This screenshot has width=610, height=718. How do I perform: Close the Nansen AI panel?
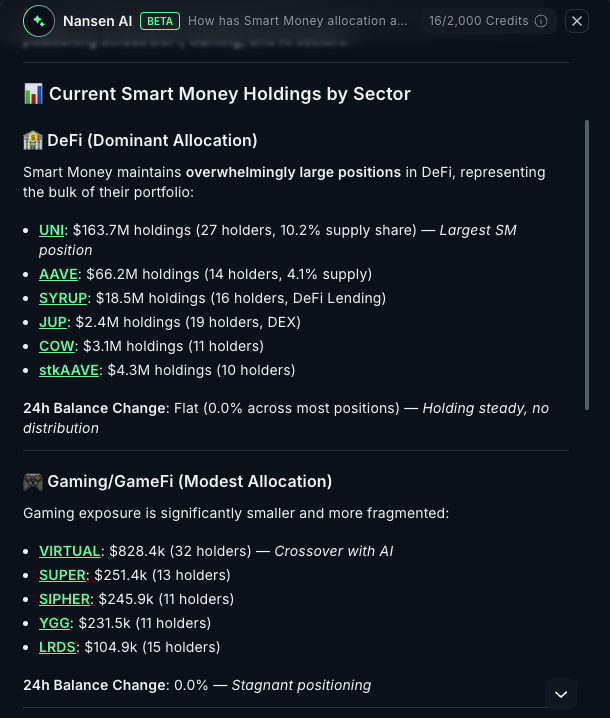(577, 21)
